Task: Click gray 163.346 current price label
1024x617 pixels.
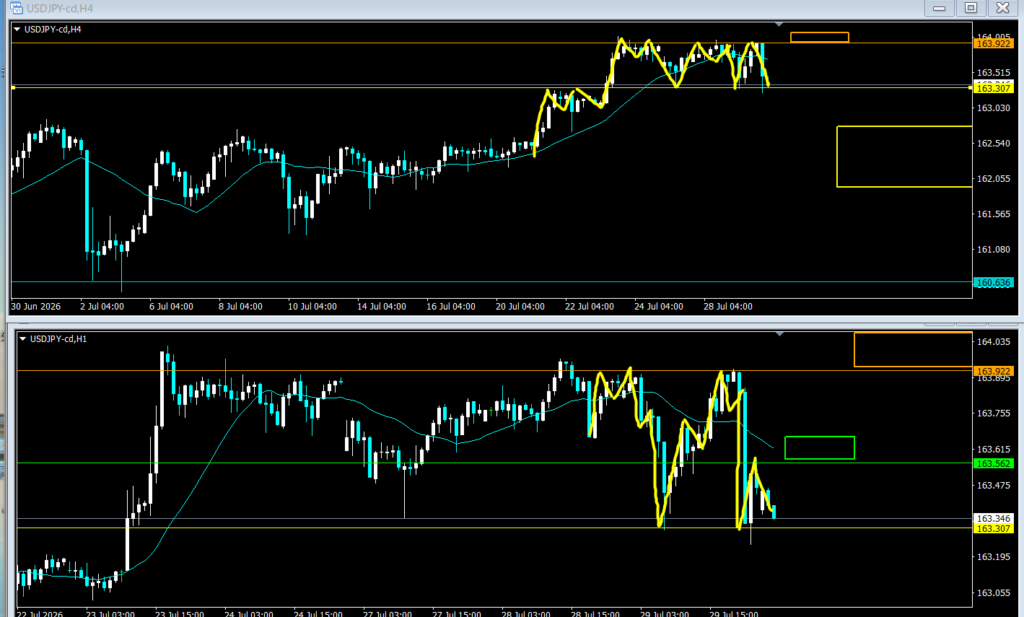Action: 993,518
